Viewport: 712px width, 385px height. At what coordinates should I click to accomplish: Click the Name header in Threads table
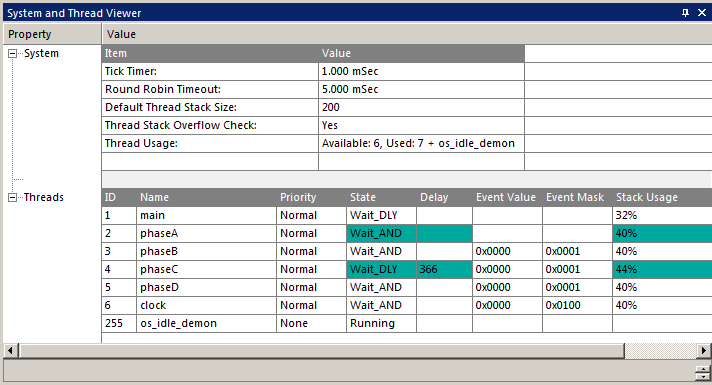pos(206,197)
